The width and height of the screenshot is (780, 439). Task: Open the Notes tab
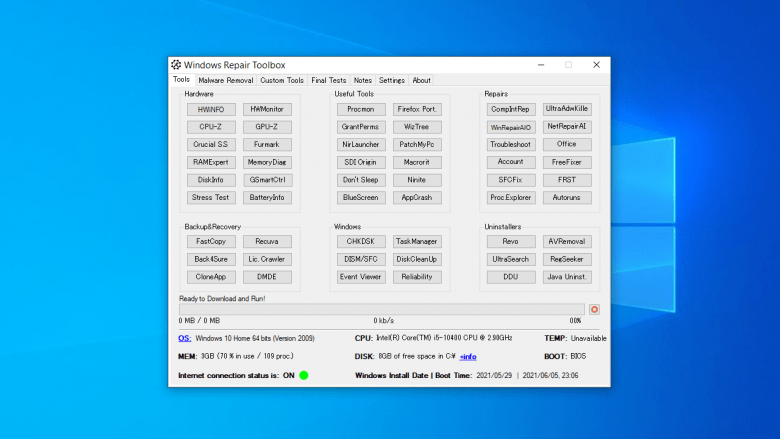pos(363,80)
